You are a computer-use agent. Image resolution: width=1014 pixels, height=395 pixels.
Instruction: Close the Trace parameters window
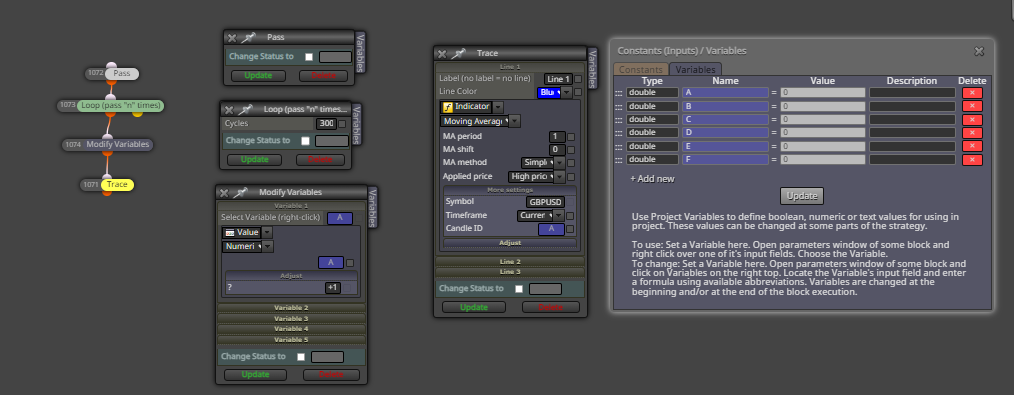tap(442, 54)
